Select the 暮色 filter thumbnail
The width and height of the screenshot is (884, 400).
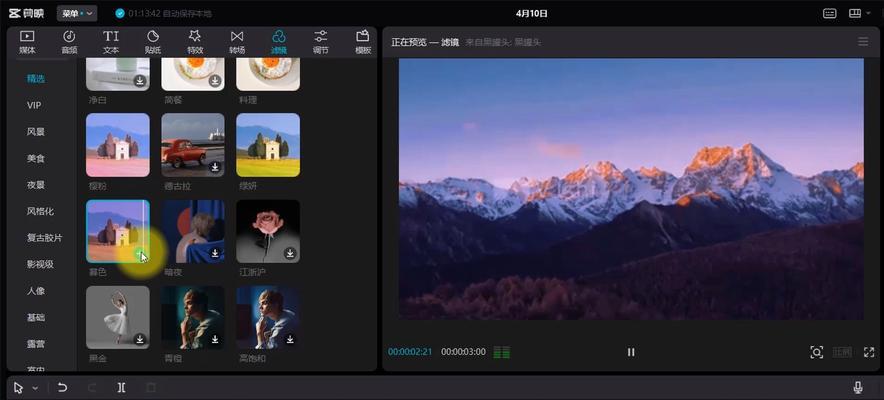point(118,231)
